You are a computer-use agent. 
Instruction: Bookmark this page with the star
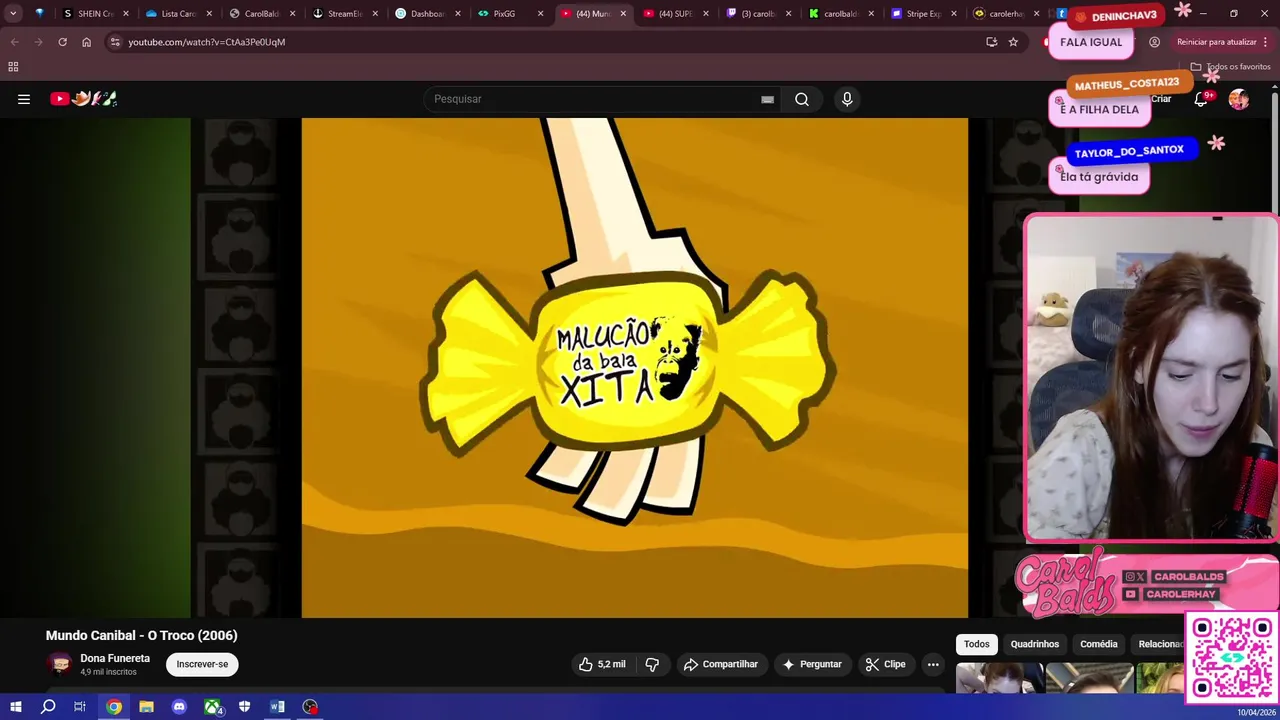click(x=1013, y=42)
